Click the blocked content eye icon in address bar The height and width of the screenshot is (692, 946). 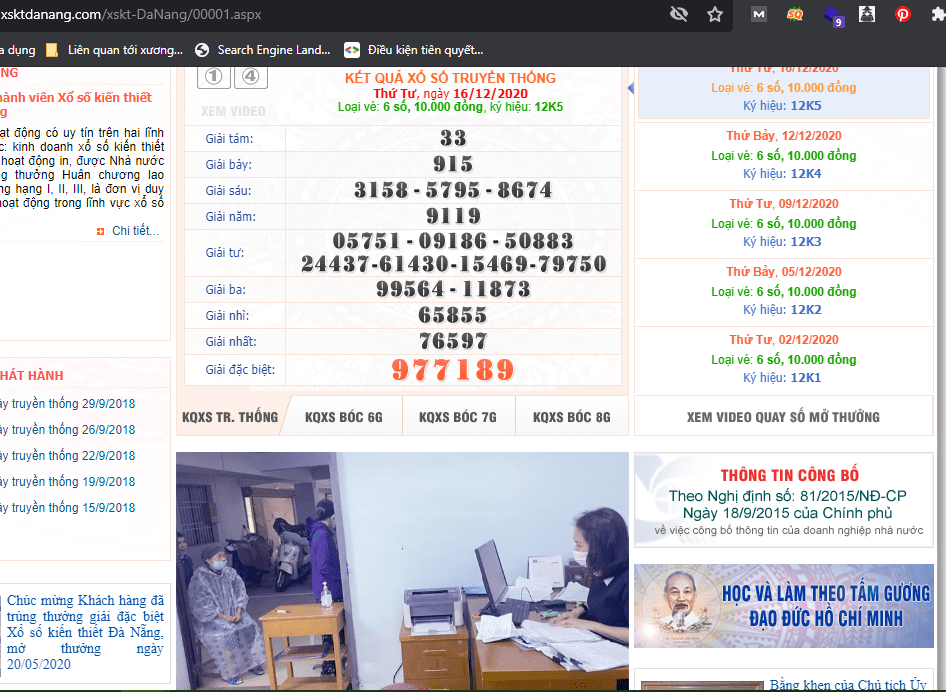[679, 15]
